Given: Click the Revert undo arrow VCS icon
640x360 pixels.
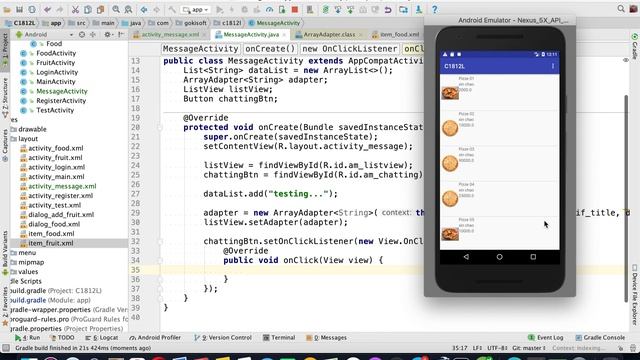Looking at the screenshot, I should coord(388,9).
